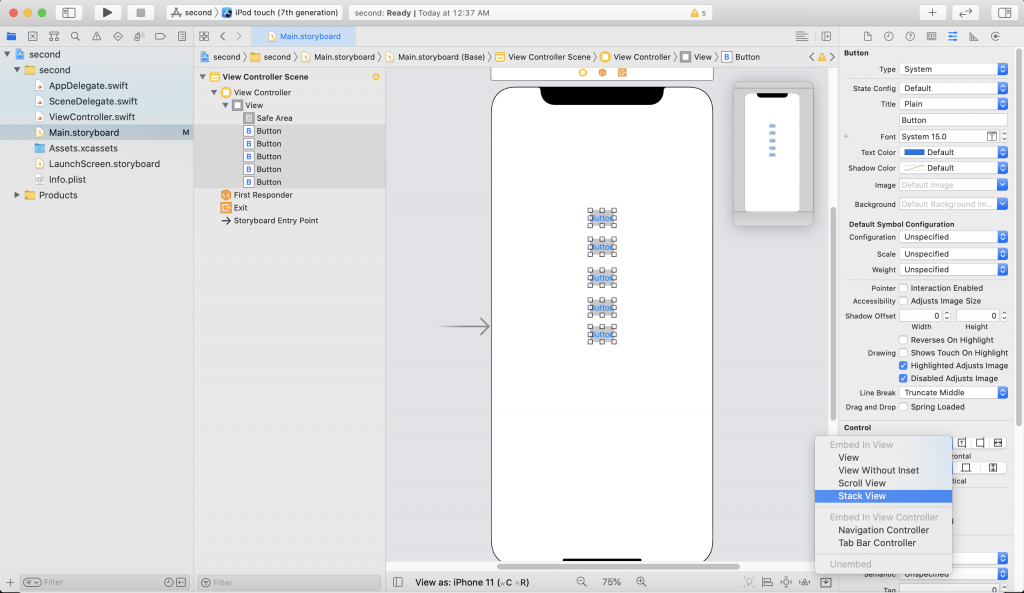
Task: Show the History inspector
Action: point(888,37)
